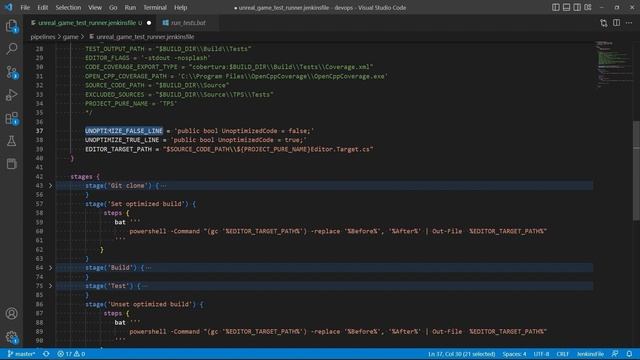Split the editor to the right

[x=616, y=23]
